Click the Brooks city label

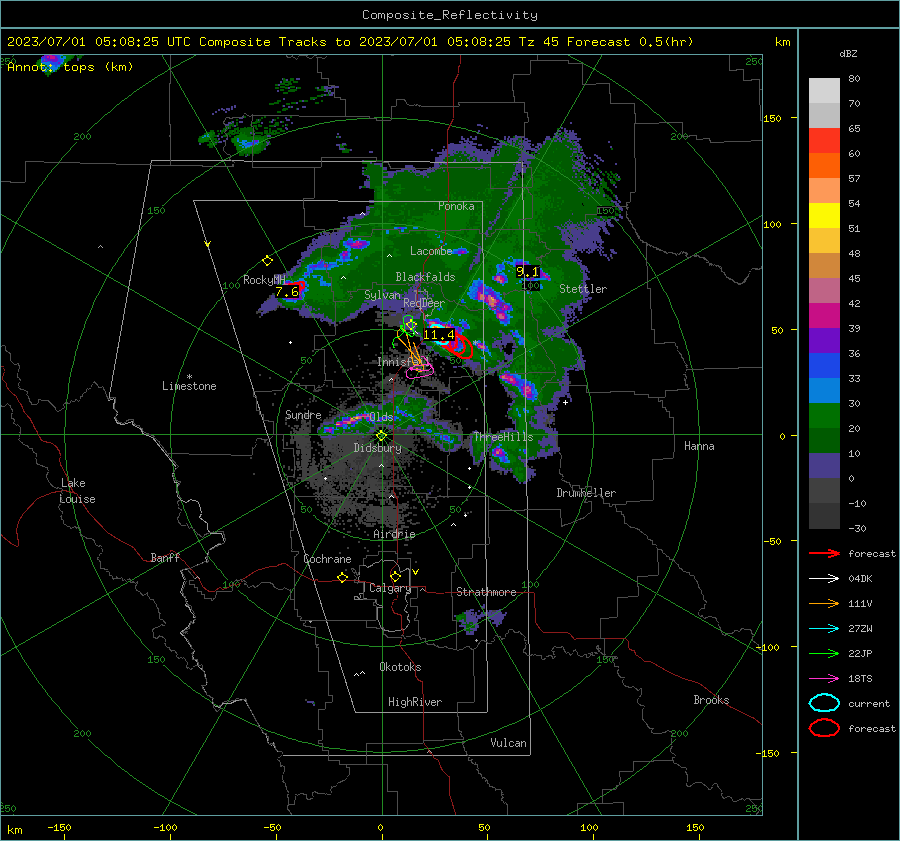click(711, 700)
